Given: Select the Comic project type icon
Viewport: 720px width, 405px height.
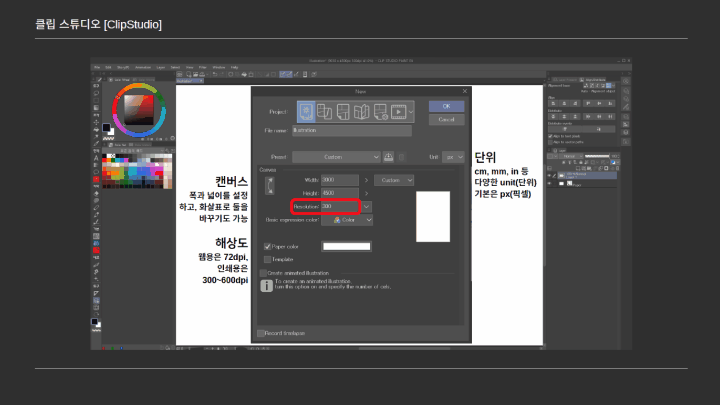Looking at the screenshot, I should click(343, 112).
